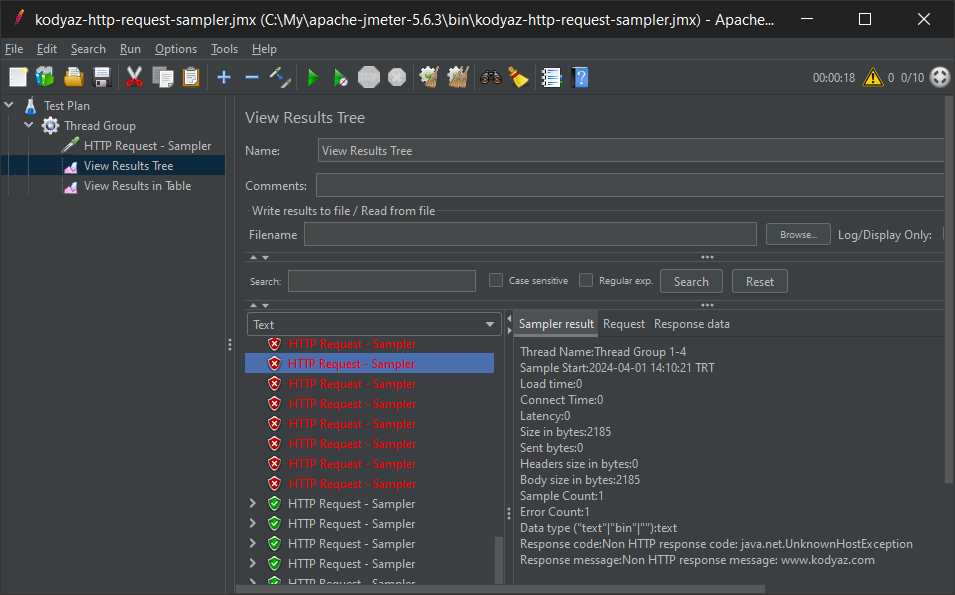Open Help with question mark icon
Image resolution: width=955 pixels, height=595 pixels.
pyautogui.click(x=580, y=77)
